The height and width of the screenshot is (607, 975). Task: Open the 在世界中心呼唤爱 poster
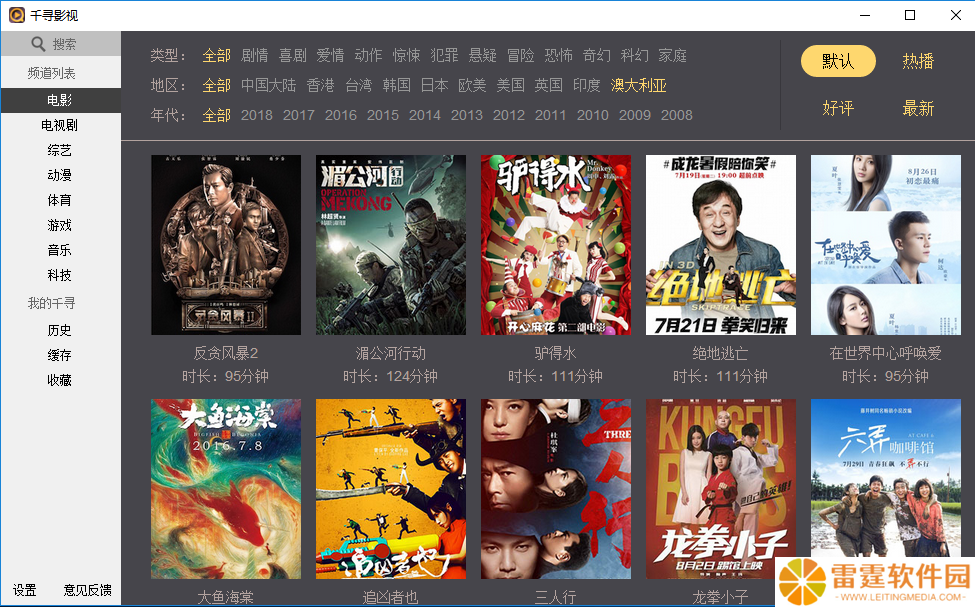pyautogui.click(x=885, y=245)
